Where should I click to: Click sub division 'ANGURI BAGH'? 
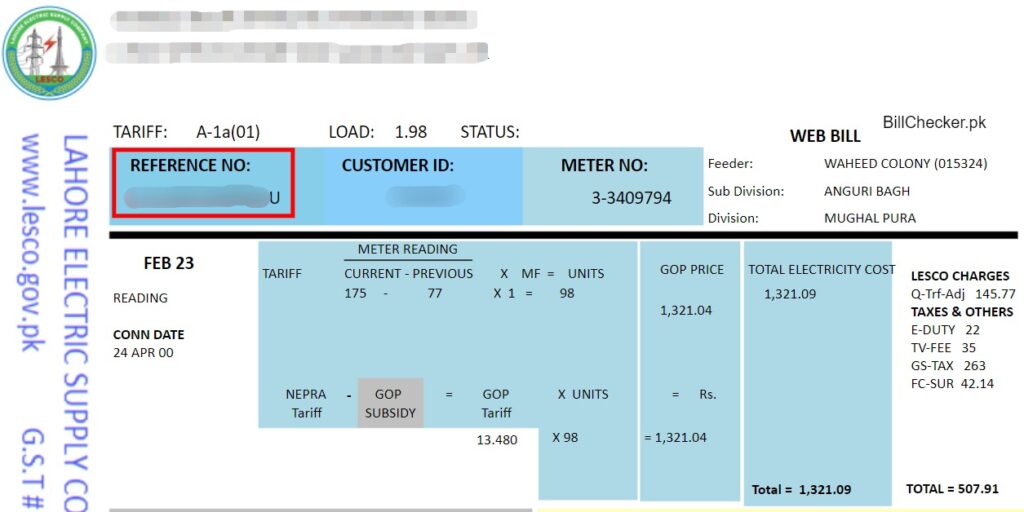[x=867, y=191]
